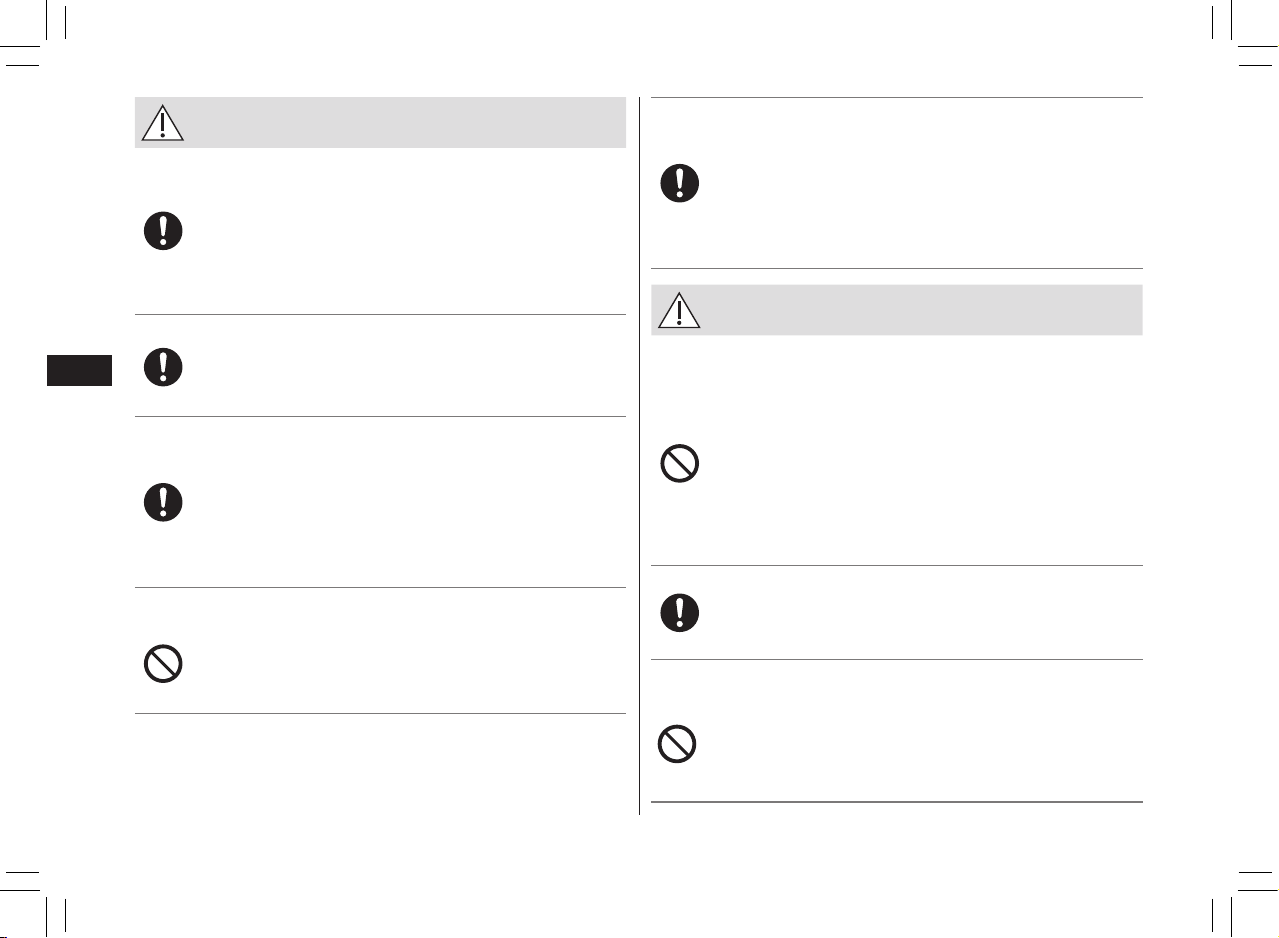Image resolution: width=1279 pixels, height=938 pixels.
Task: Click the exclamation icon above the right gray header
Action: pos(680,183)
